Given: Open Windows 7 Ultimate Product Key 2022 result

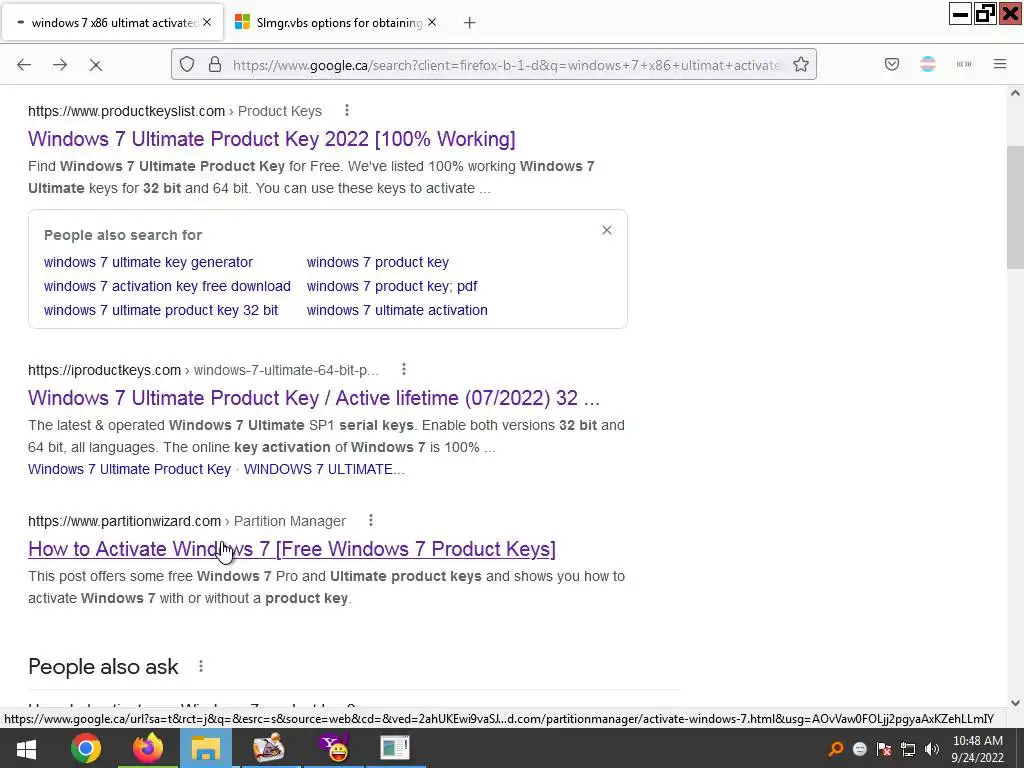Looking at the screenshot, I should coord(272,138).
